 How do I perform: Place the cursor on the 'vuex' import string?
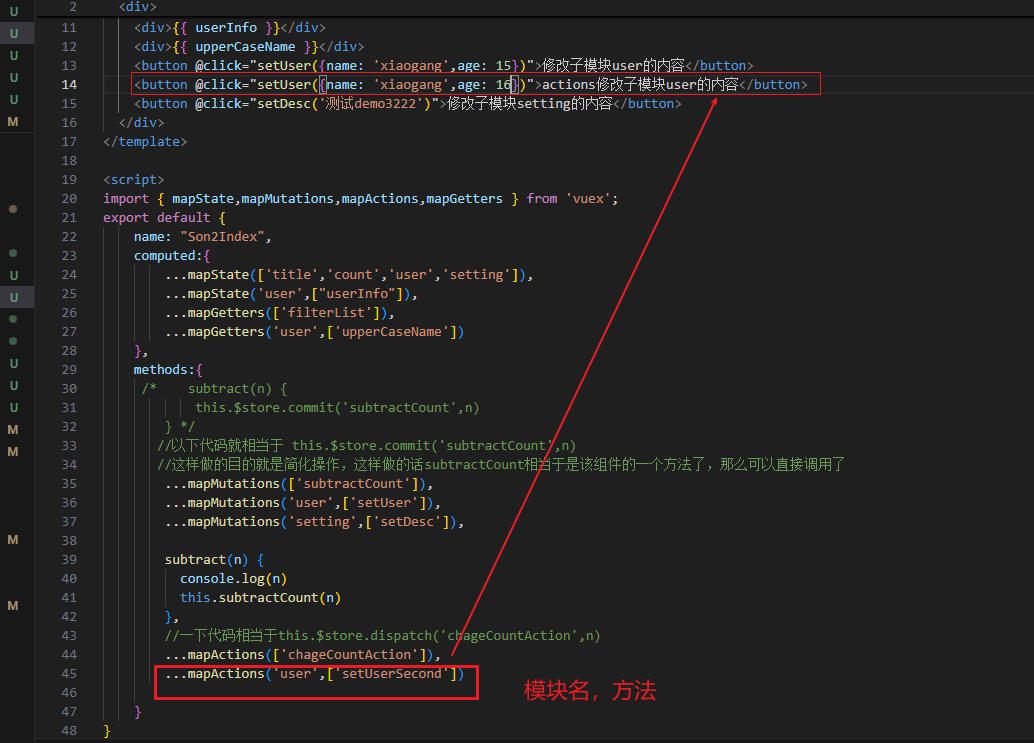point(588,198)
